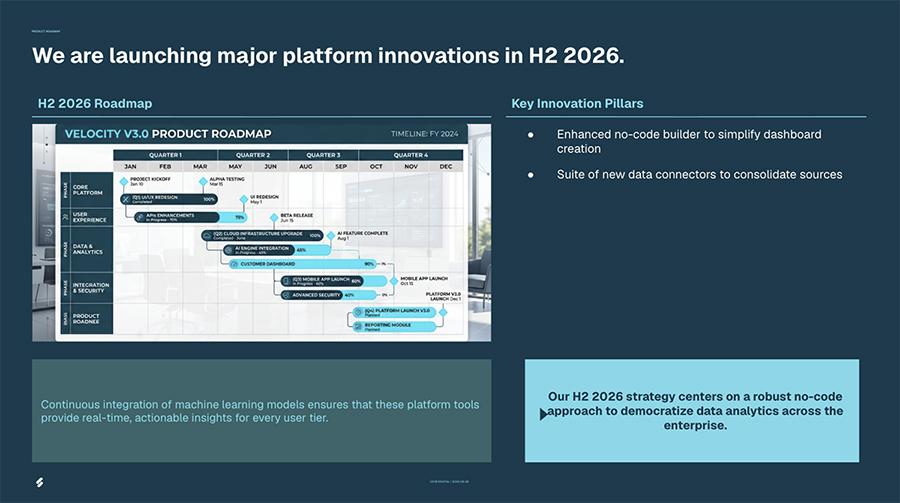Click the continuous integration of machine learning paragraph

[260, 411]
